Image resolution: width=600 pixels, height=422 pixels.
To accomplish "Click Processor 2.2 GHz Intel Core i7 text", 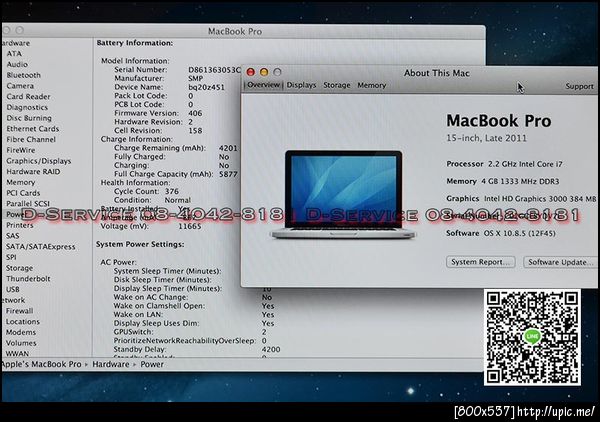I will click(525, 164).
